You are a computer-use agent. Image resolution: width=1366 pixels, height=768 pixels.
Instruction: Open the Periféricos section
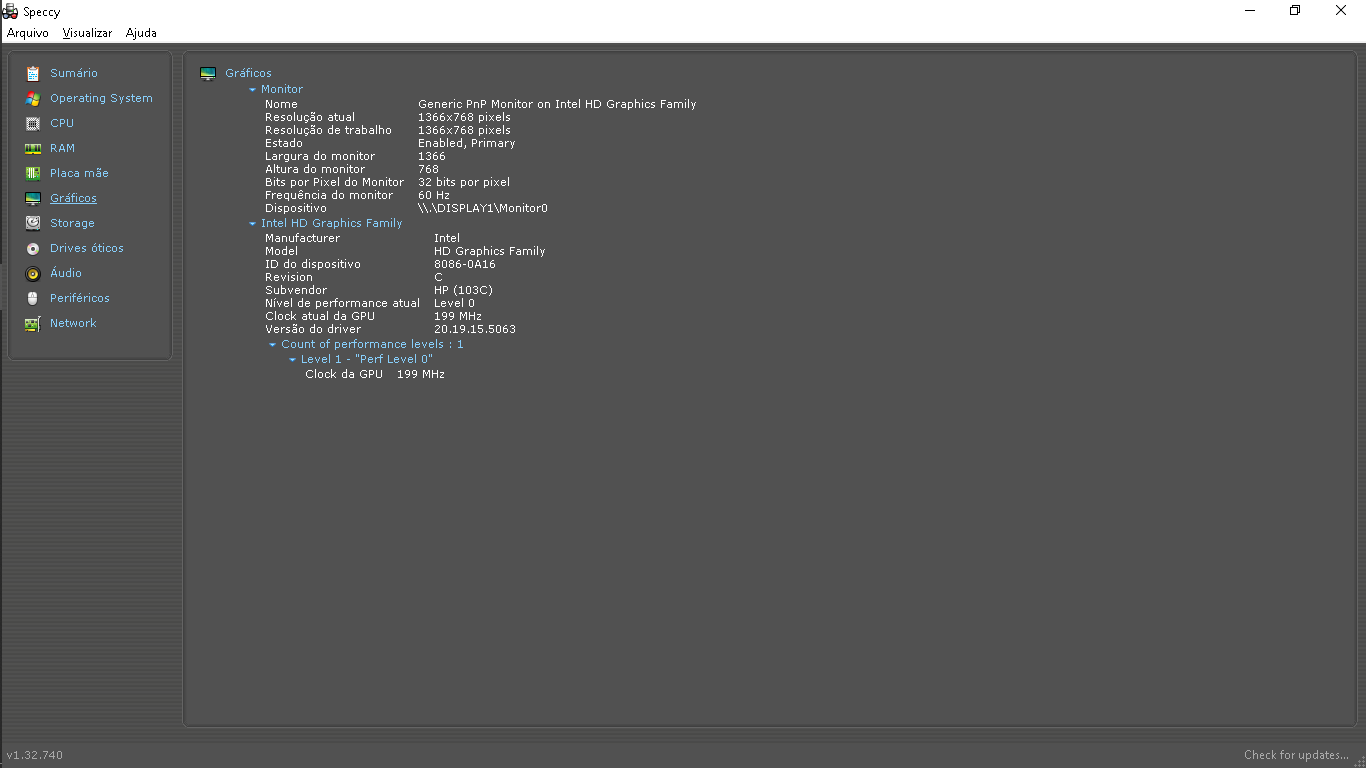[x=80, y=298]
